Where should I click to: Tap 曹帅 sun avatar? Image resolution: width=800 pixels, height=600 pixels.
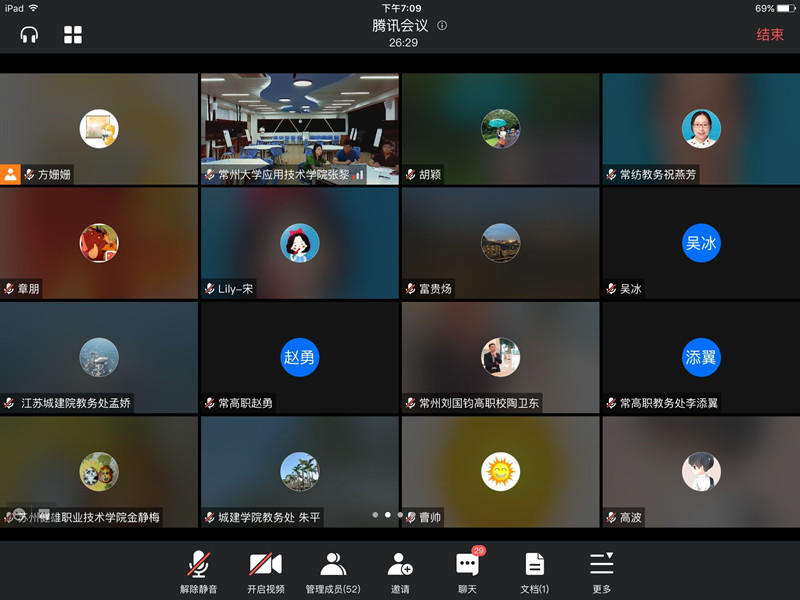coord(500,471)
